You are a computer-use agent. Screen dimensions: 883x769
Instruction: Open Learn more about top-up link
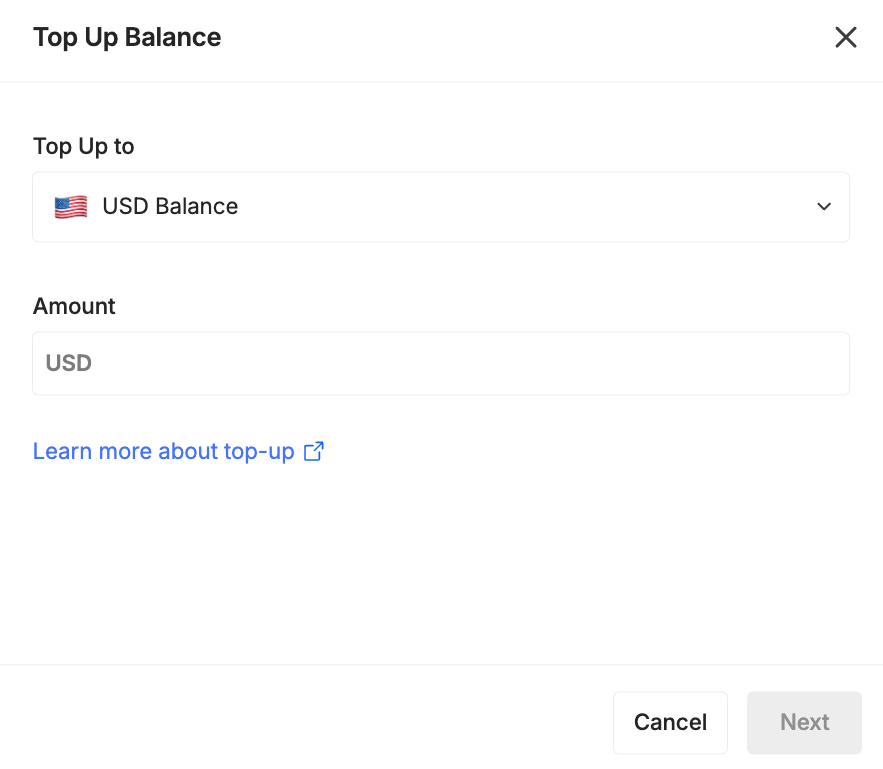click(163, 451)
